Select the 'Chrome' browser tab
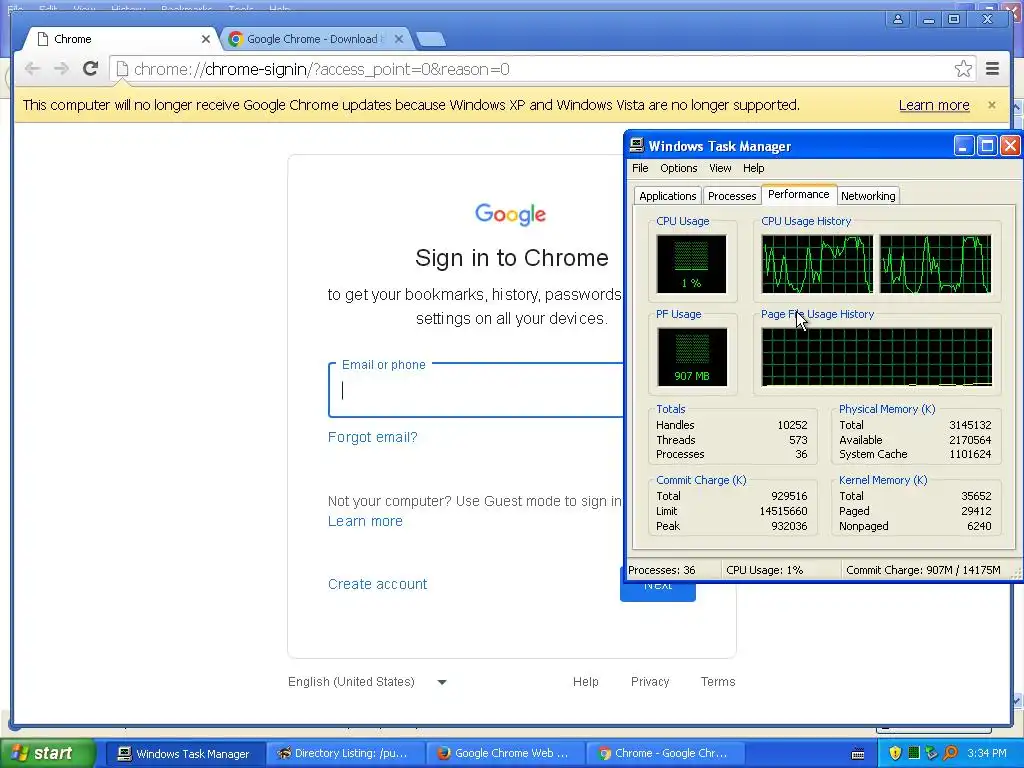This screenshot has height=768, width=1024. tap(121, 39)
